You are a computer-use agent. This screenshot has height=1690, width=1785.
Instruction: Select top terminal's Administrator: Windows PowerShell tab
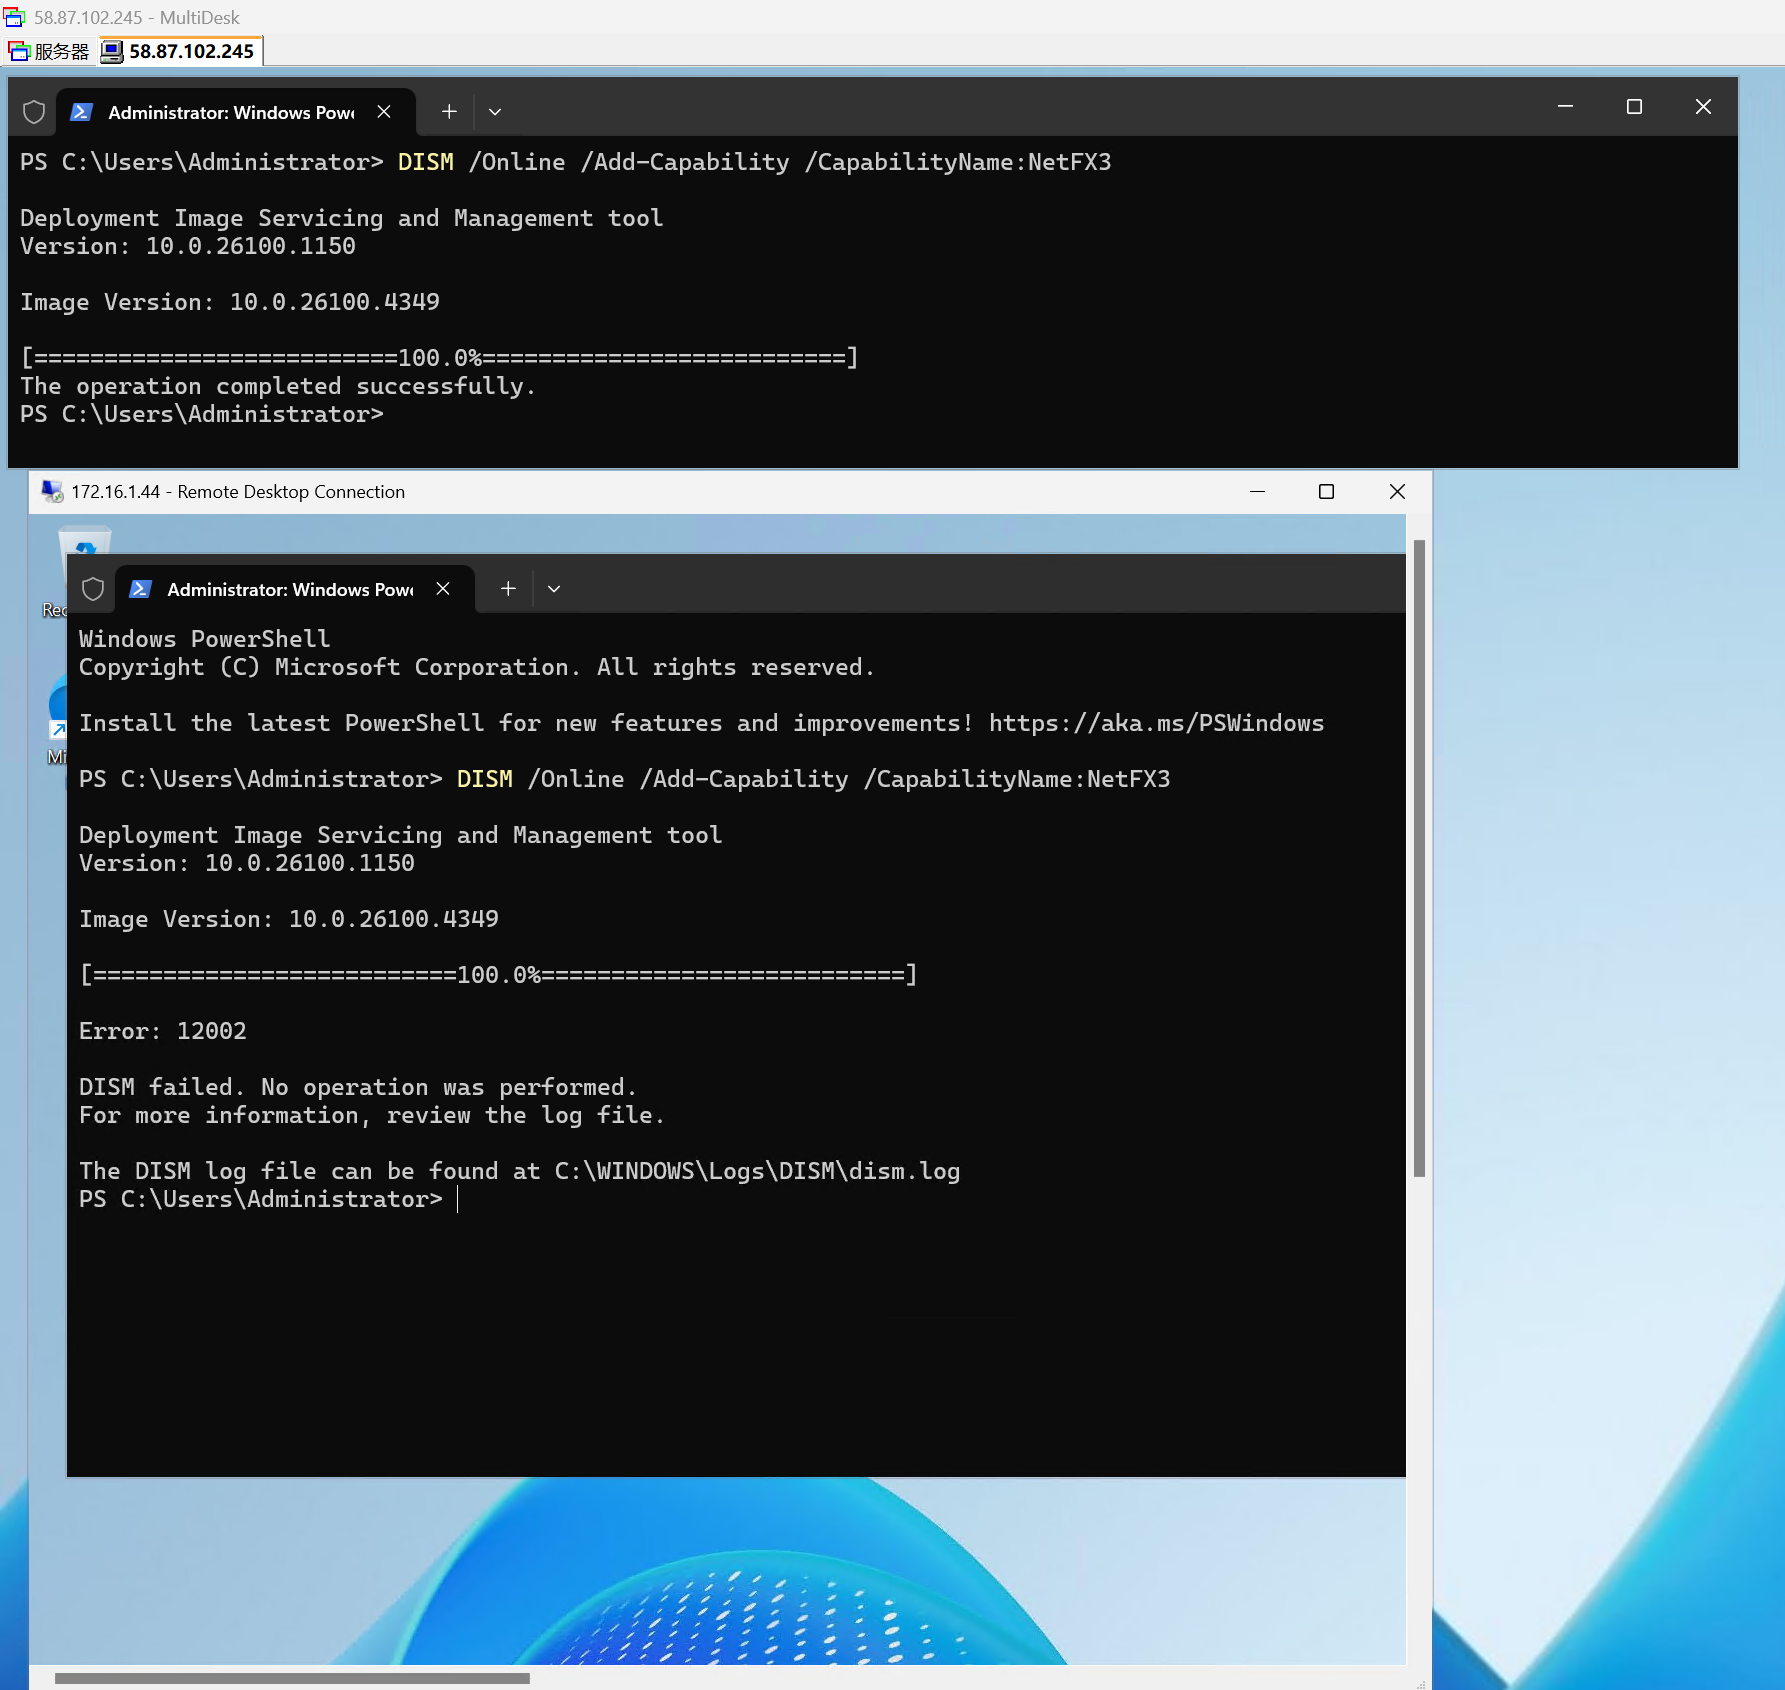tap(235, 112)
